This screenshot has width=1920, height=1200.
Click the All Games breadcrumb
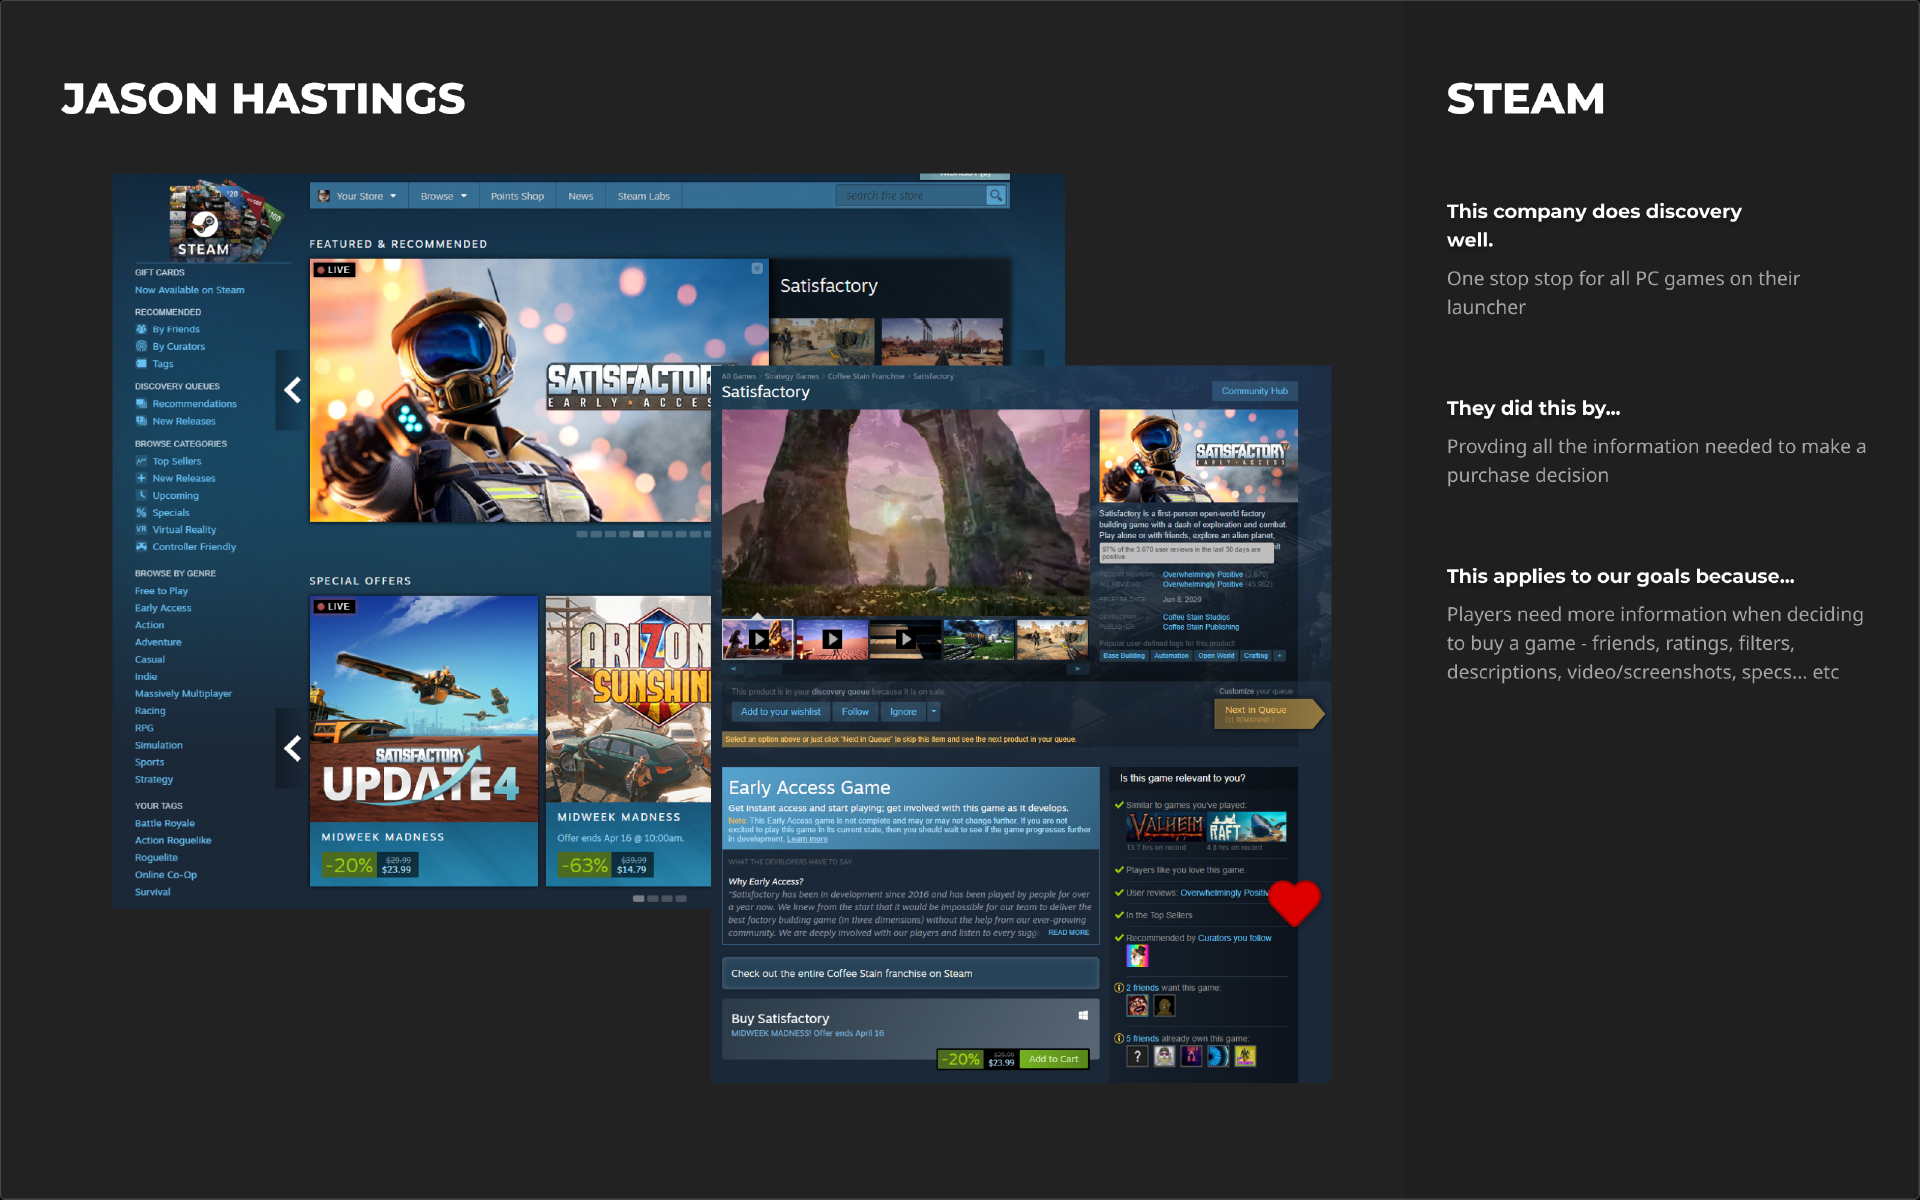tap(739, 377)
